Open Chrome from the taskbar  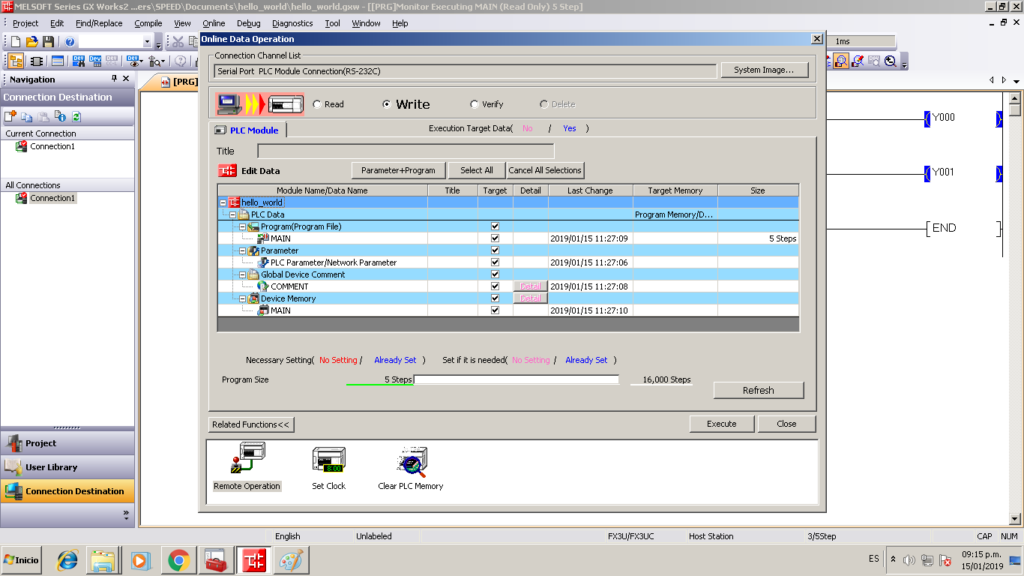pyautogui.click(x=178, y=560)
